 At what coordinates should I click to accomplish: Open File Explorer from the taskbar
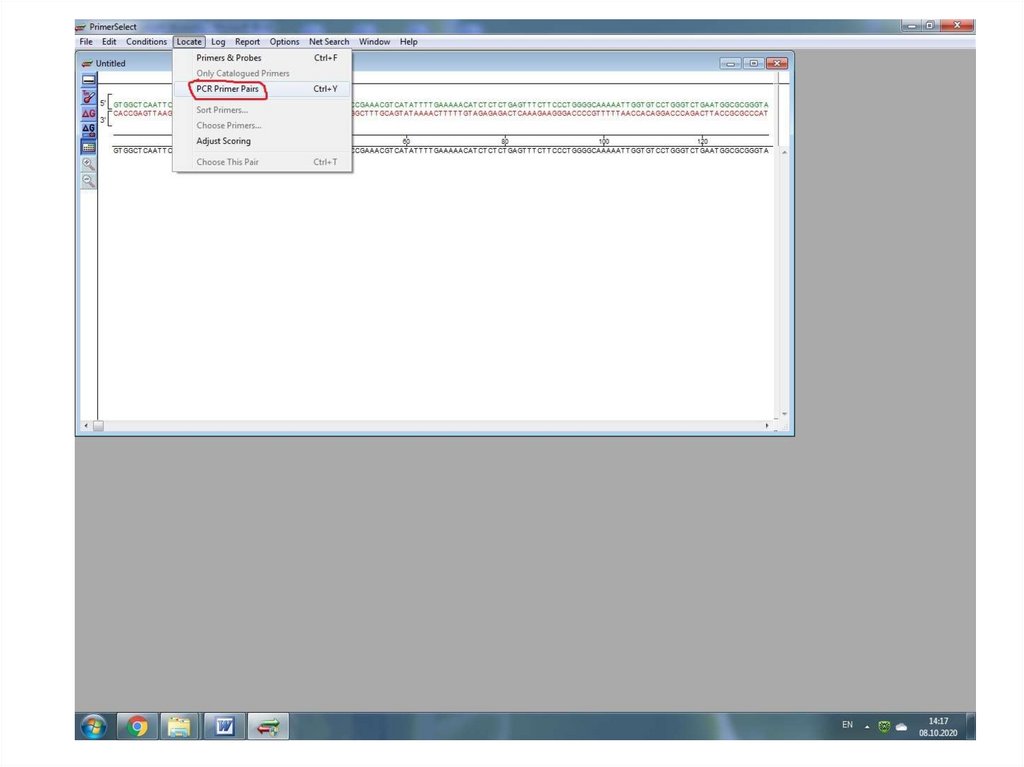tap(179, 726)
